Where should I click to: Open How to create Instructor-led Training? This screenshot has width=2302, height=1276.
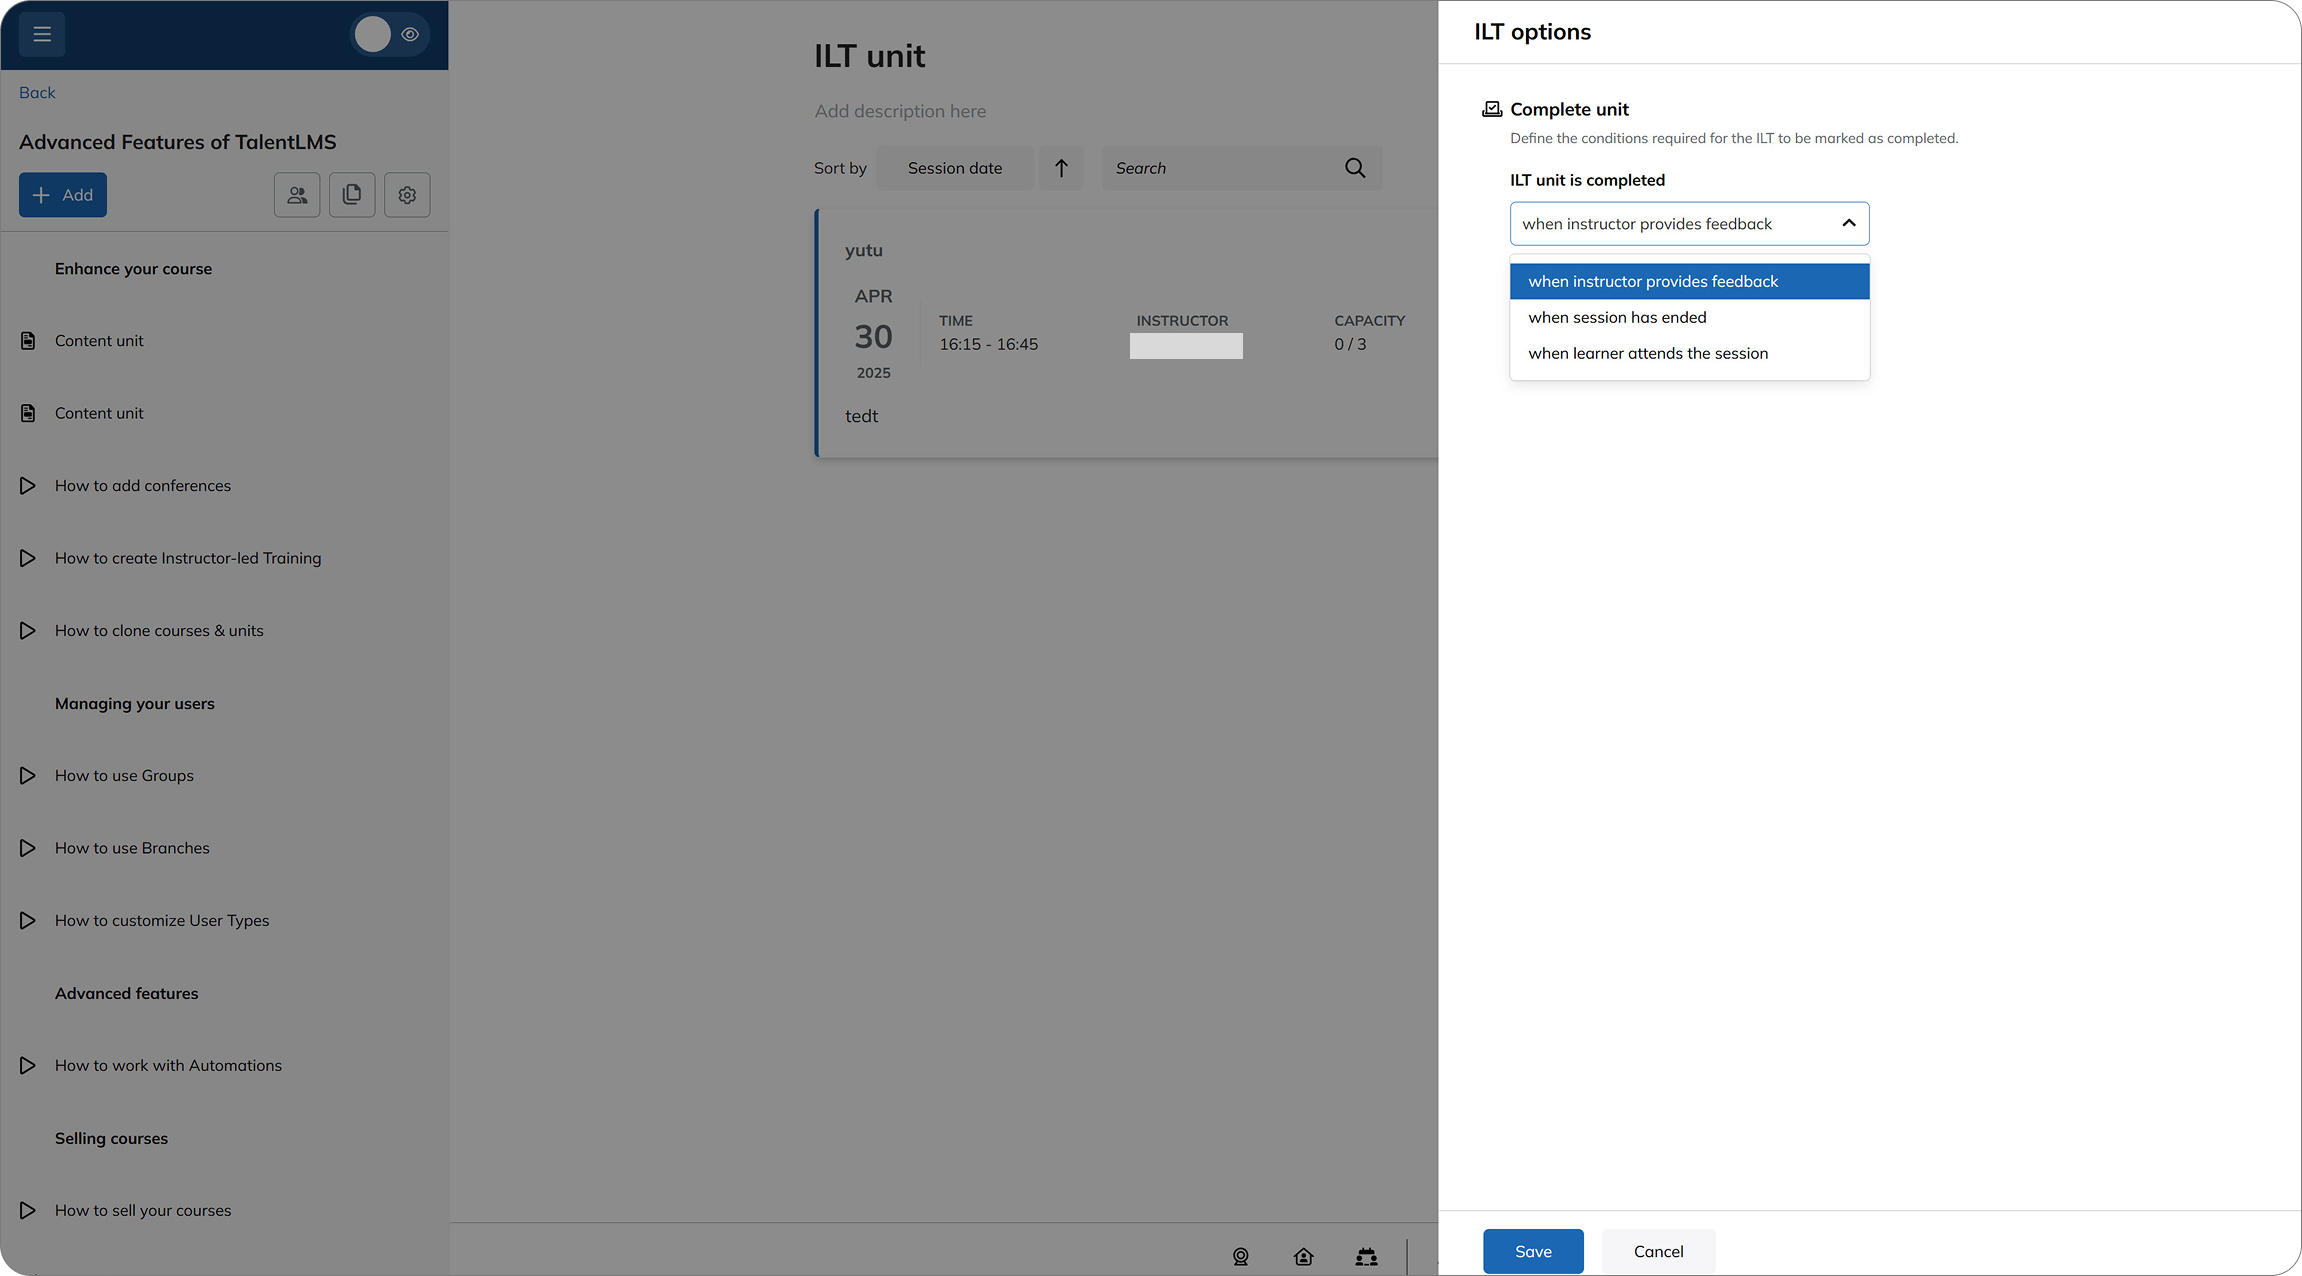click(188, 558)
